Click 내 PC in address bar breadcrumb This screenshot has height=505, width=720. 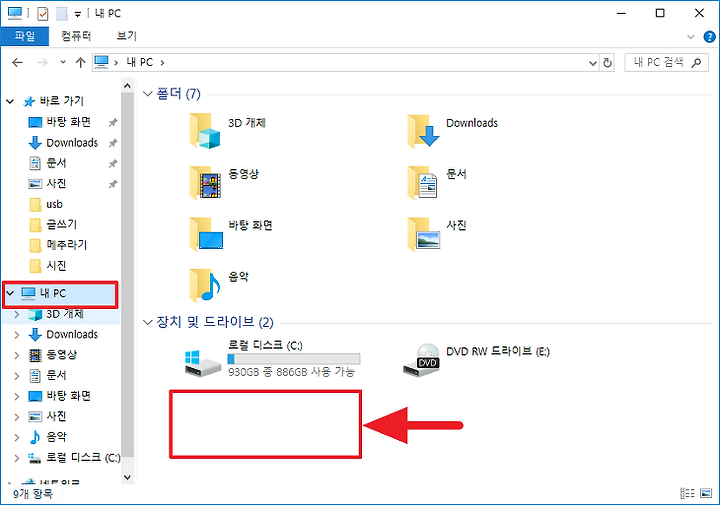[140, 62]
